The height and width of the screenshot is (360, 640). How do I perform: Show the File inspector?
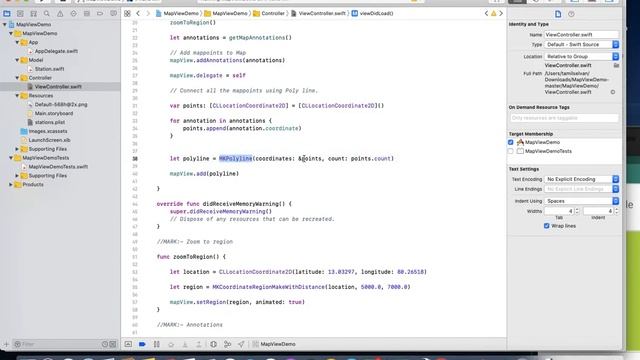[558, 14]
